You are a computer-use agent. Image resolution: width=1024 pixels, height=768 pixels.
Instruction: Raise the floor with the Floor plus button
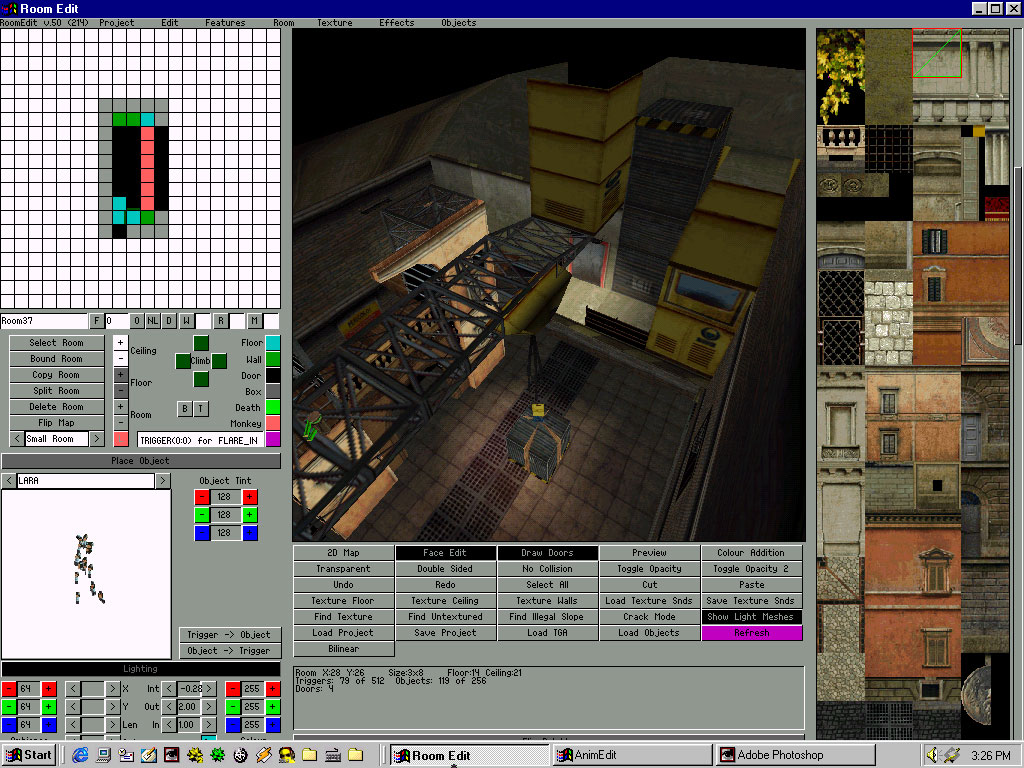[121, 375]
